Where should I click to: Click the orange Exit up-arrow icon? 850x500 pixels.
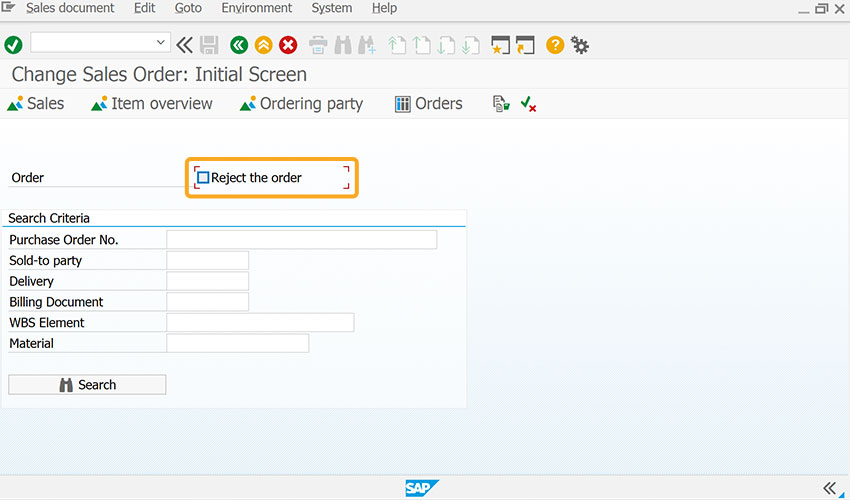pos(263,45)
